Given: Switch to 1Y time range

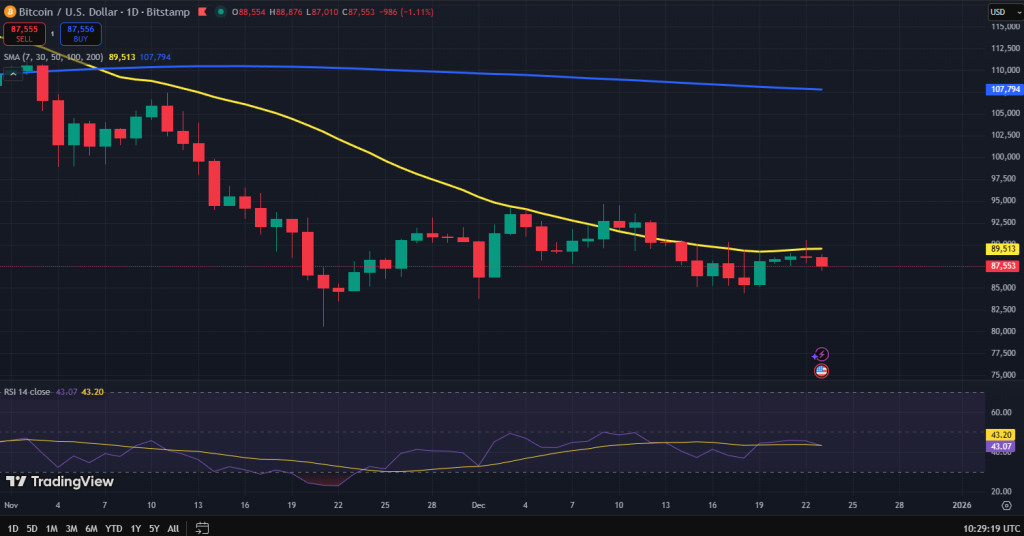Looking at the screenshot, I should click(x=136, y=528).
